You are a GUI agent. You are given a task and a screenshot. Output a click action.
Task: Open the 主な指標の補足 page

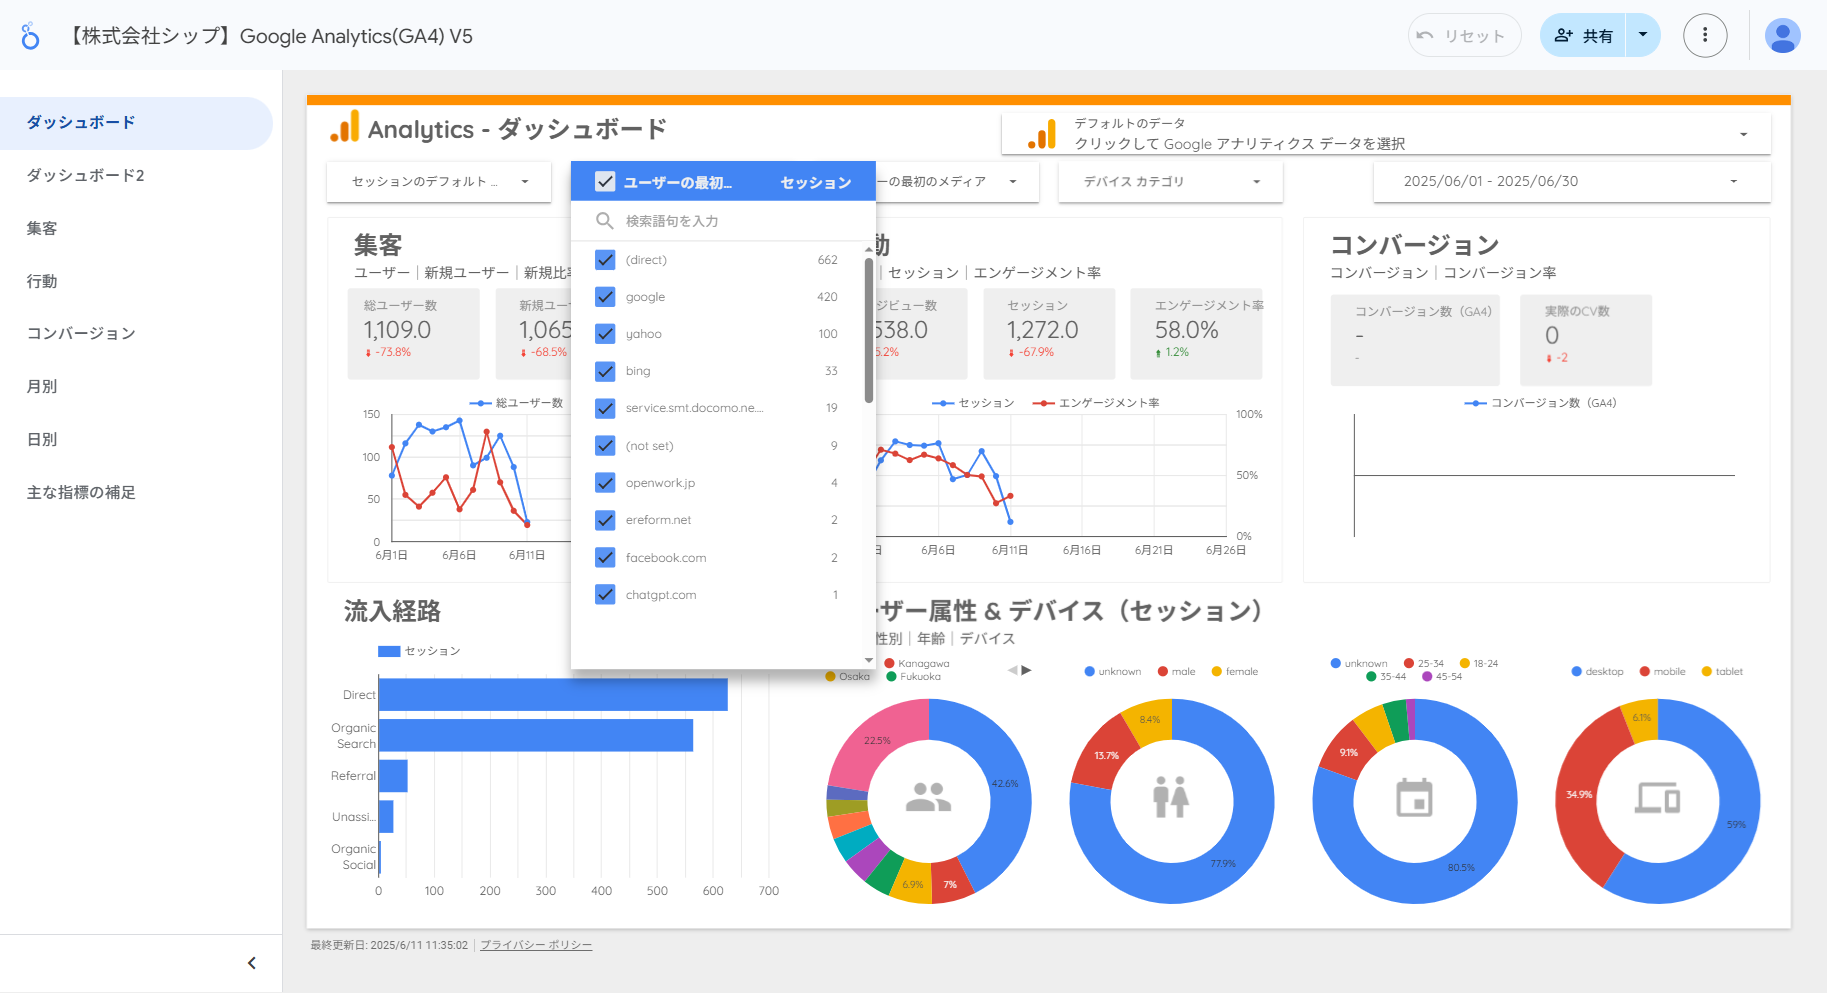136,493
